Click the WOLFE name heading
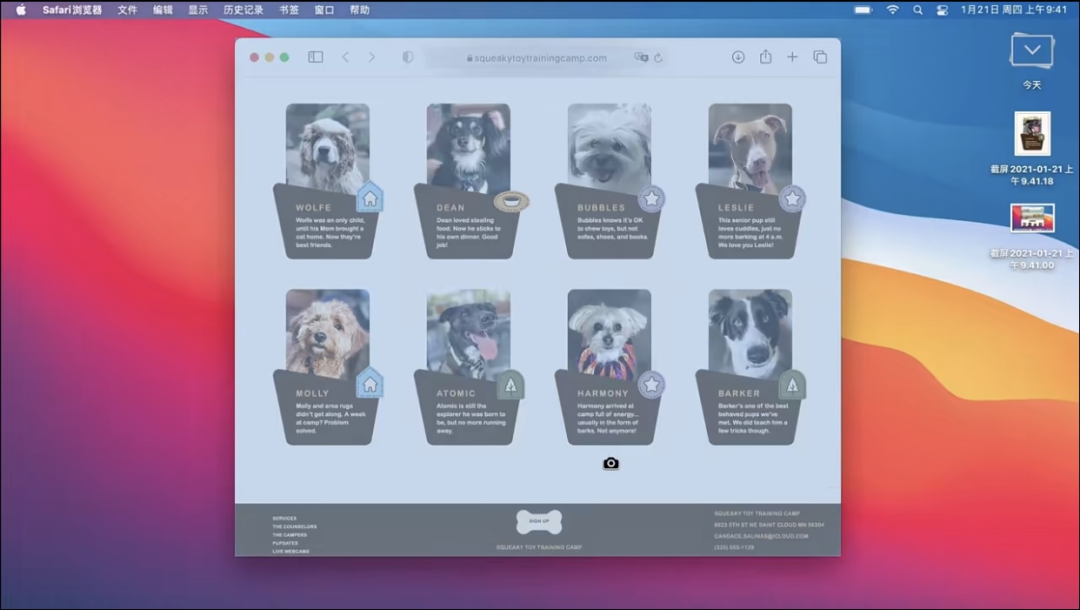The image size is (1080, 610). pos(313,207)
